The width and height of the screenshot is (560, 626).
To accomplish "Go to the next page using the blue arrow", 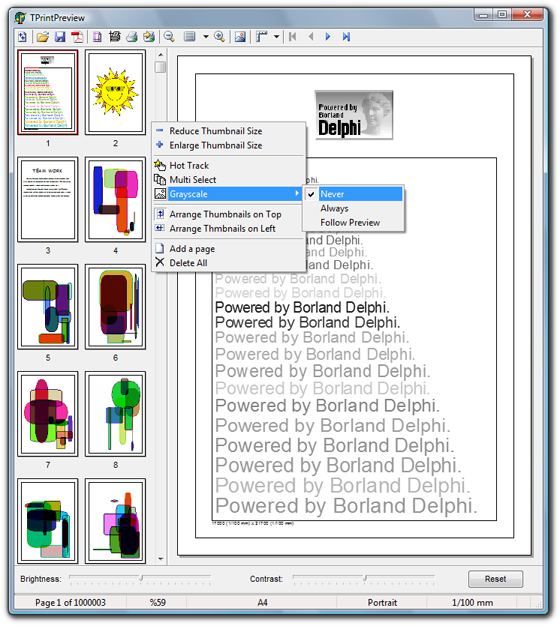I will pos(328,37).
